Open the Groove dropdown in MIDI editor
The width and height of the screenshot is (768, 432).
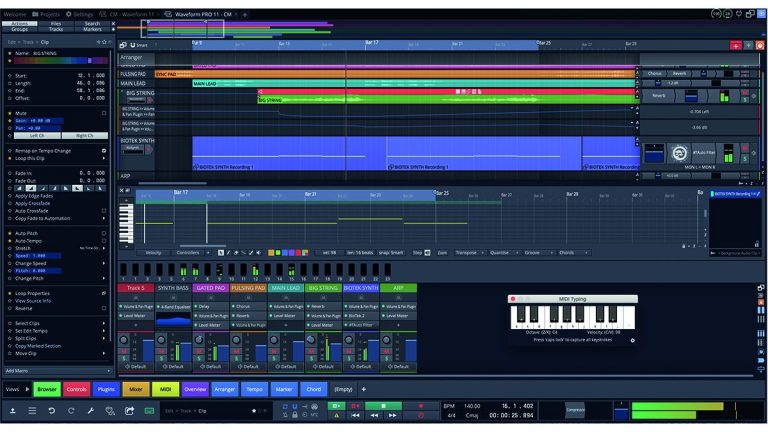coord(538,253)
